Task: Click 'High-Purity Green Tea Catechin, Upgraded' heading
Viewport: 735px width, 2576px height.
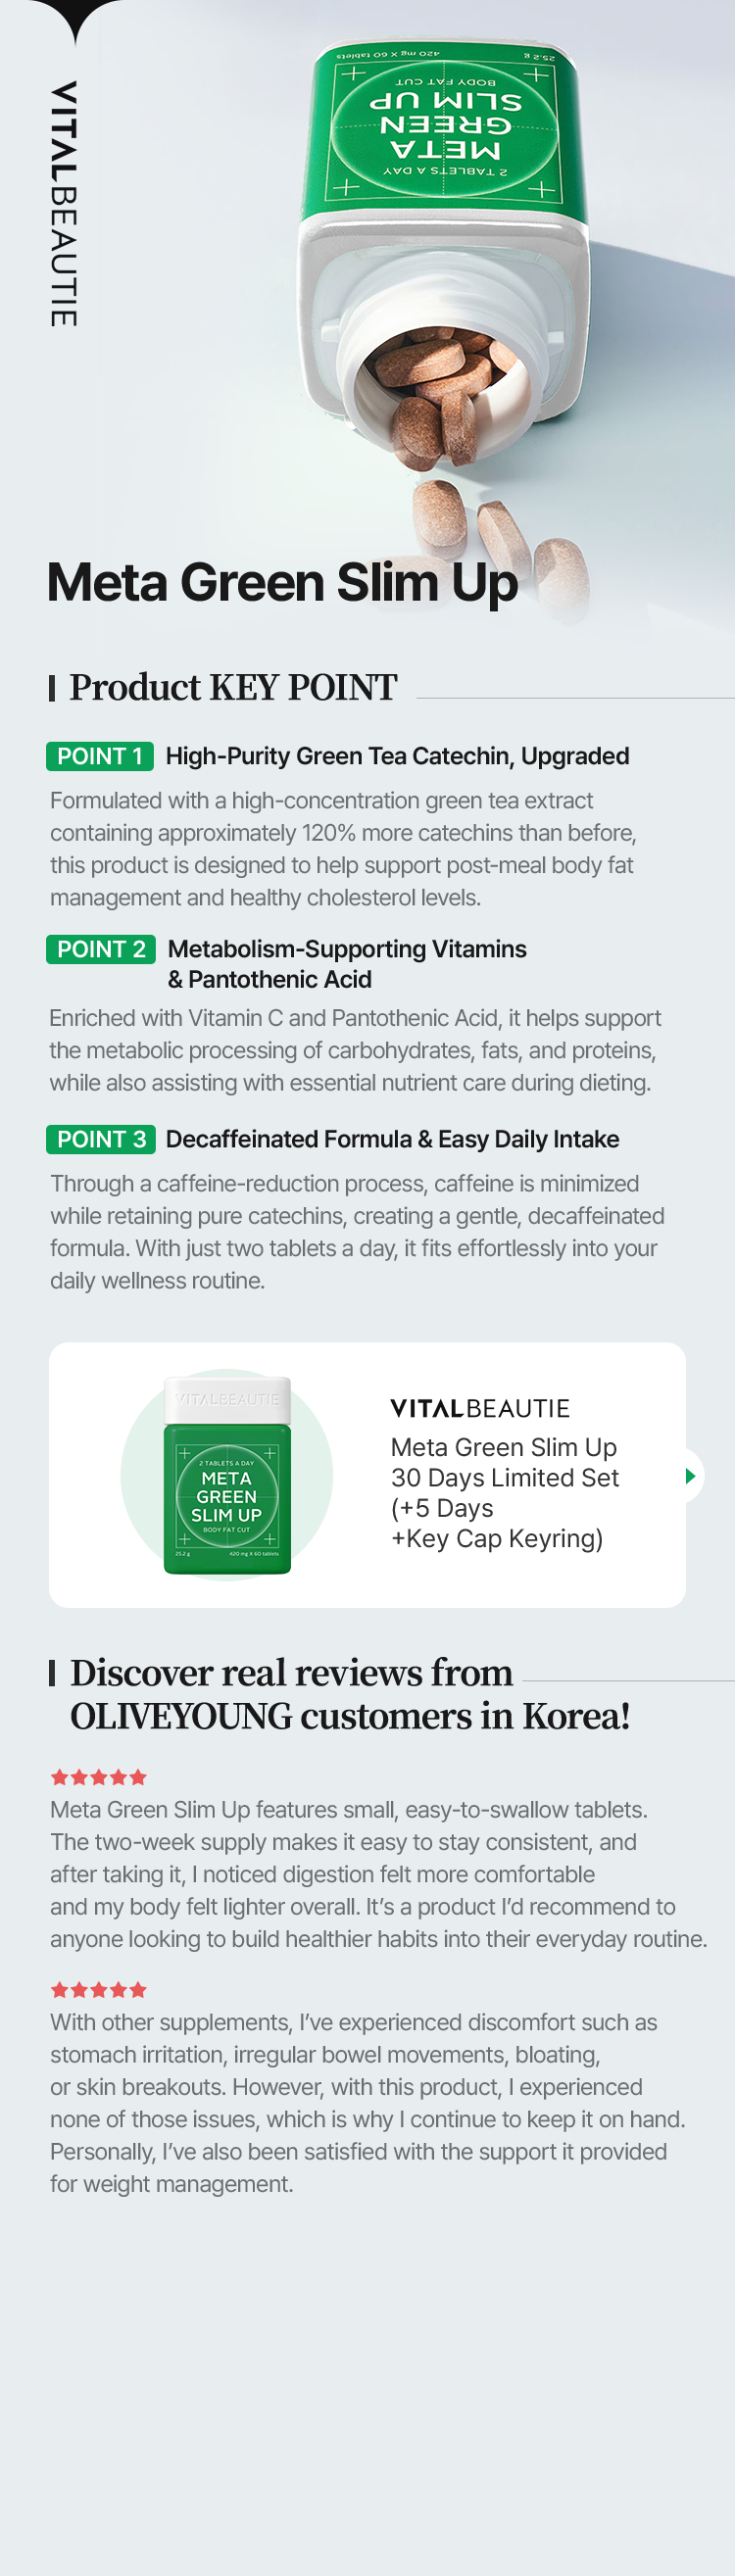Action: point(397,756)
